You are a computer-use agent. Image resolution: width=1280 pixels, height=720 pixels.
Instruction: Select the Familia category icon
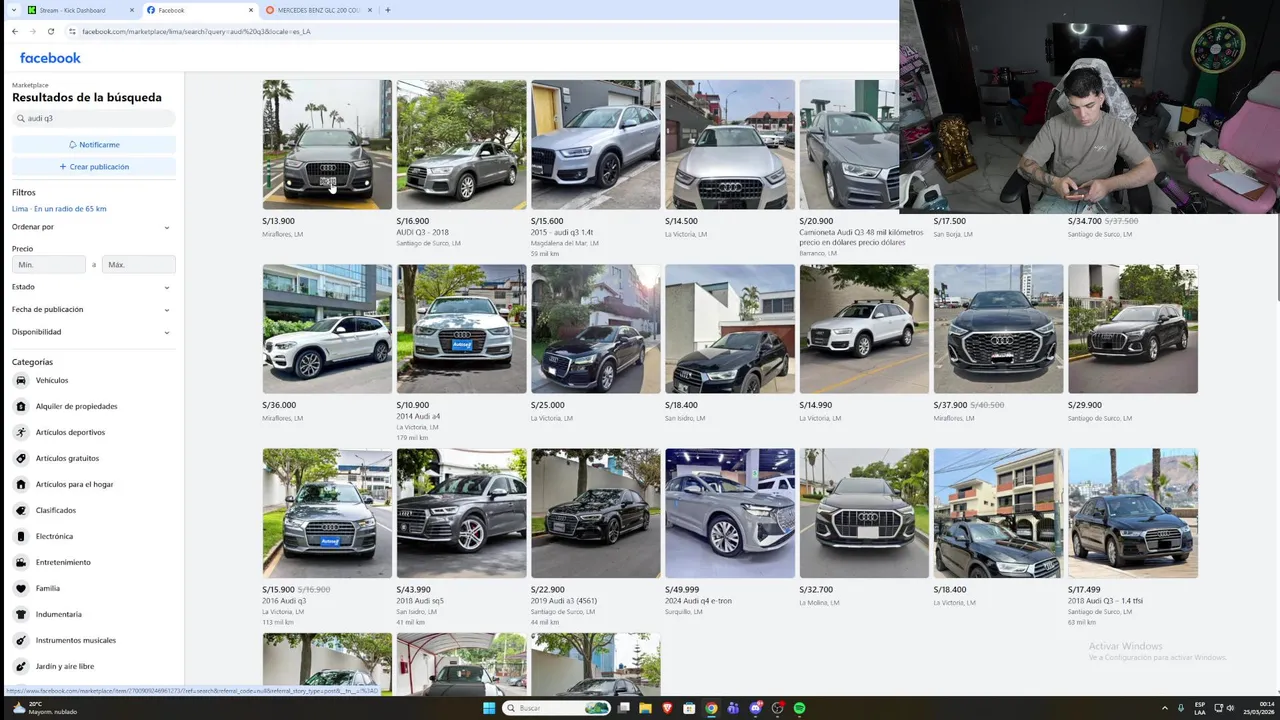point(21,588)
